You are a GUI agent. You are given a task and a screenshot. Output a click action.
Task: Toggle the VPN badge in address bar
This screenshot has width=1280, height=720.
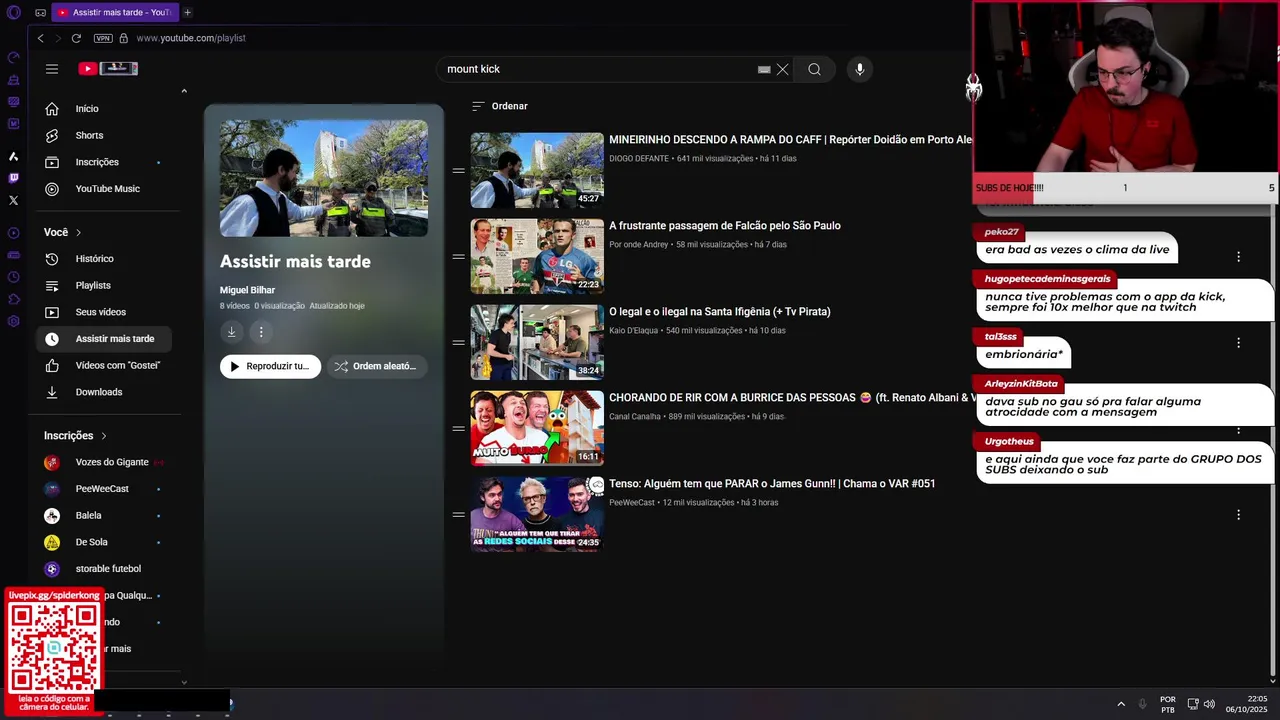click(103, 38)
